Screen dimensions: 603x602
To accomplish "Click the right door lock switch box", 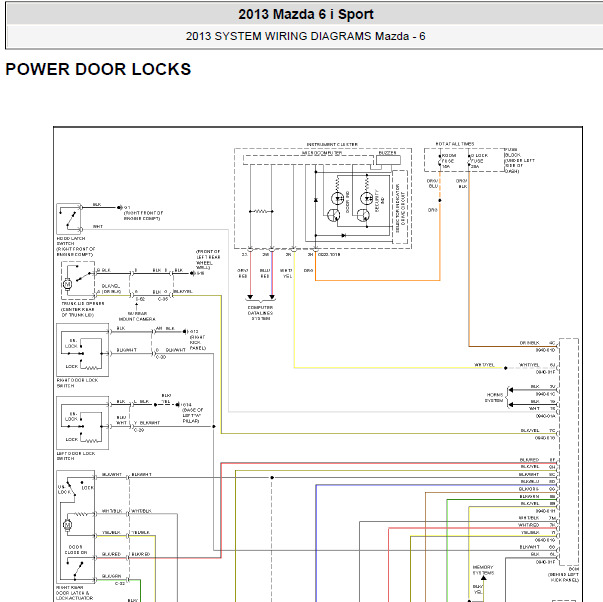I will pos(83,350).
